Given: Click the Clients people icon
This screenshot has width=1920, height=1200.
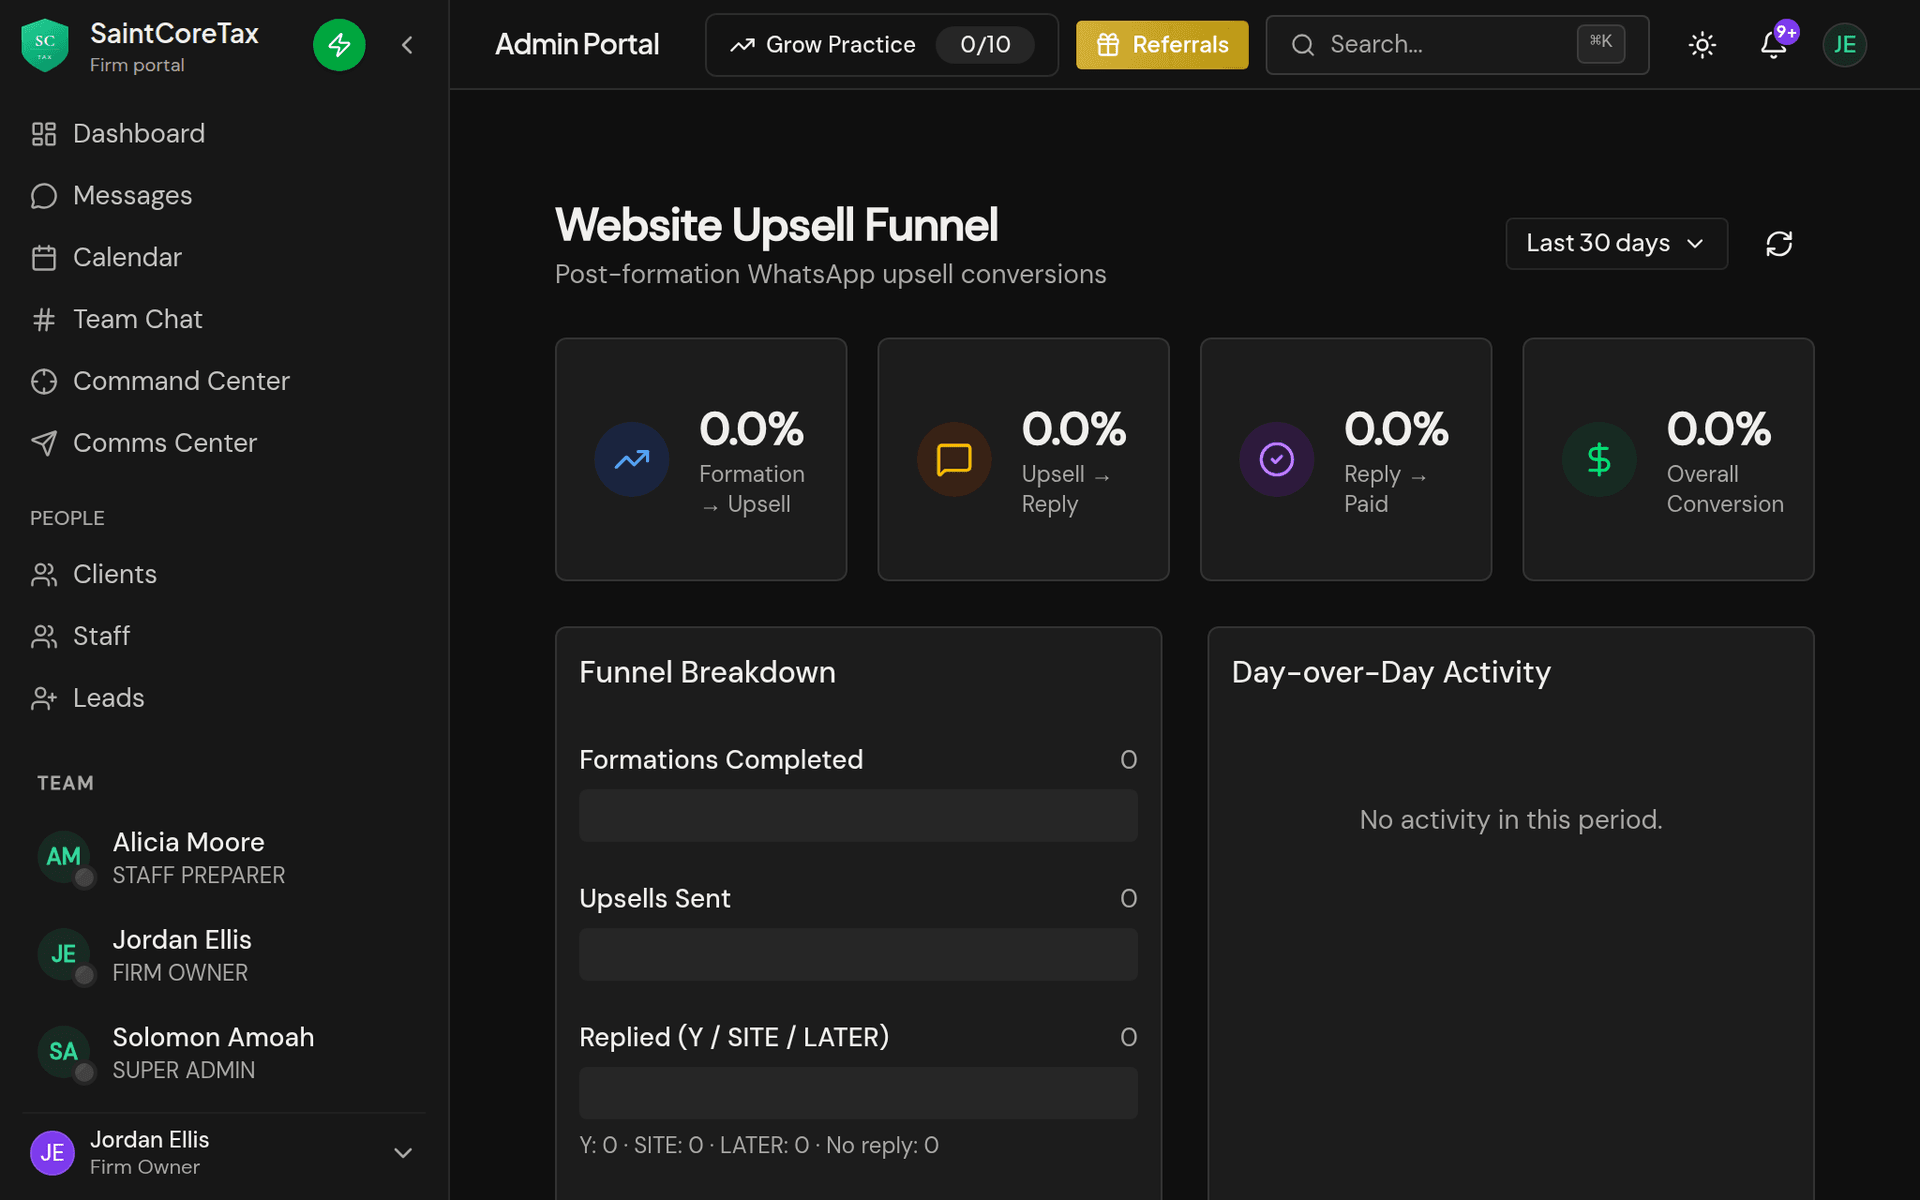Looking at the screenshot, I should pos(44,575).
